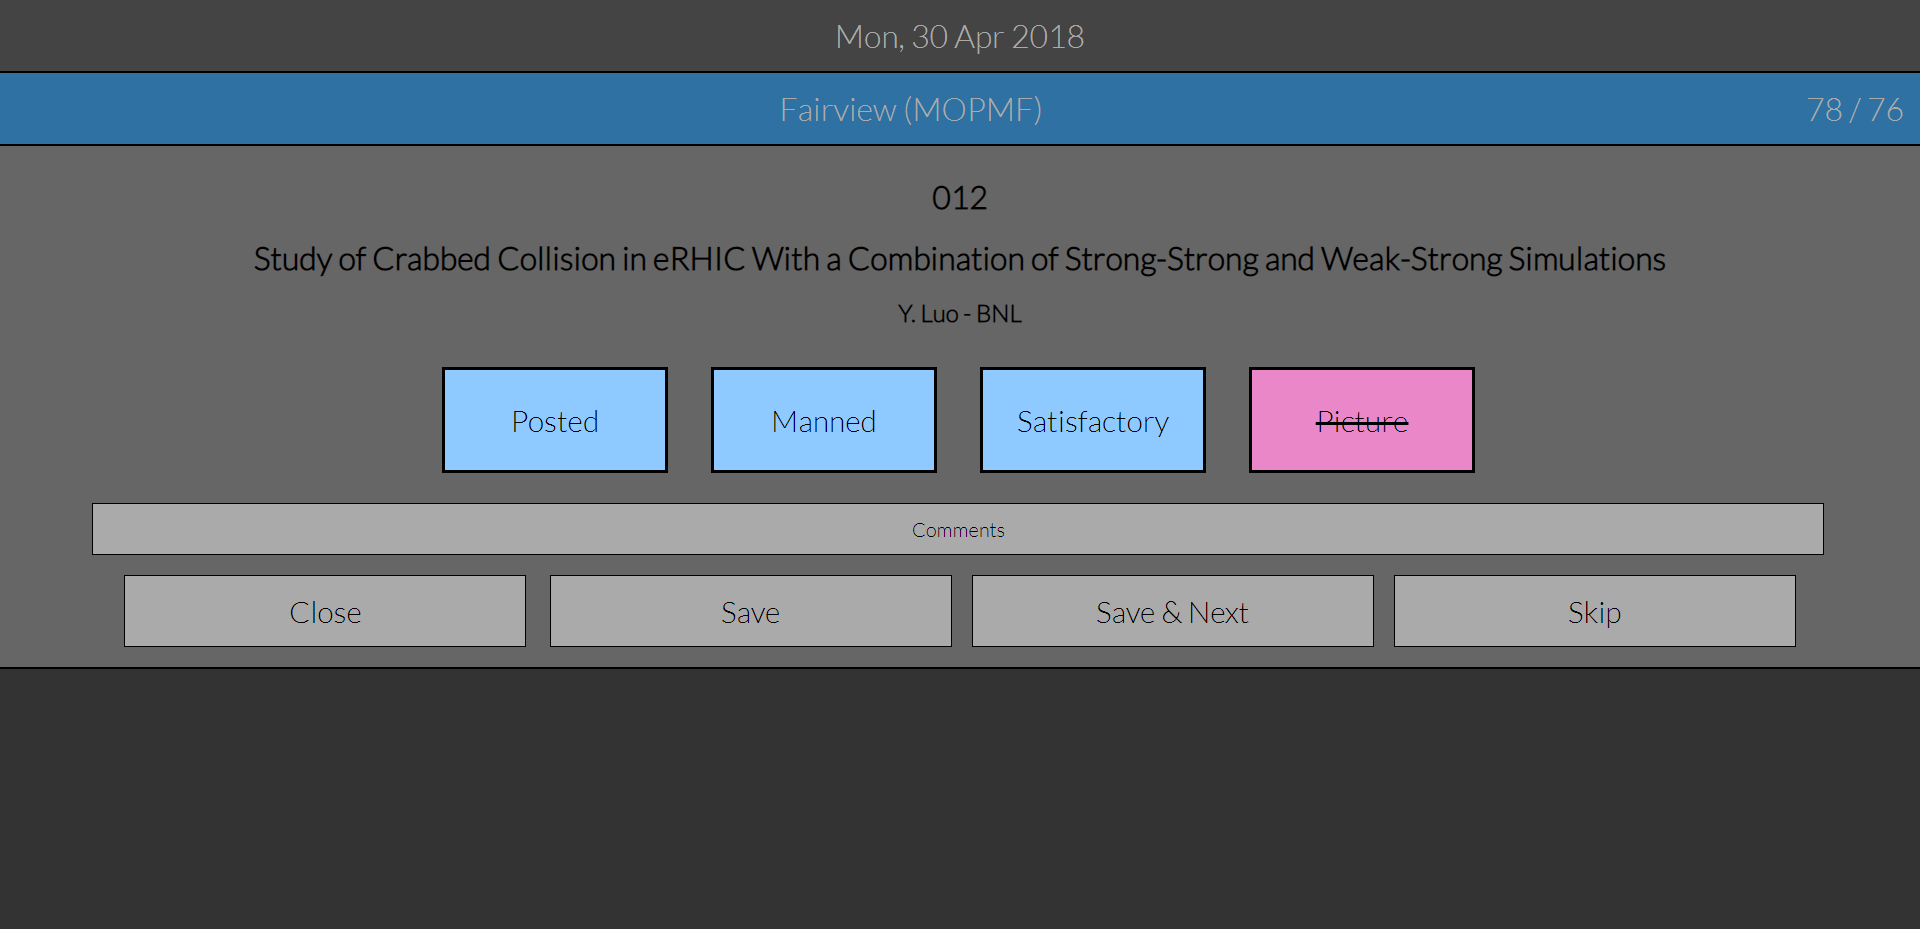Image resolution: width=1920 pixels, height=929 pixels.
Task: Toggle the Posted status button
Action: 555,420
